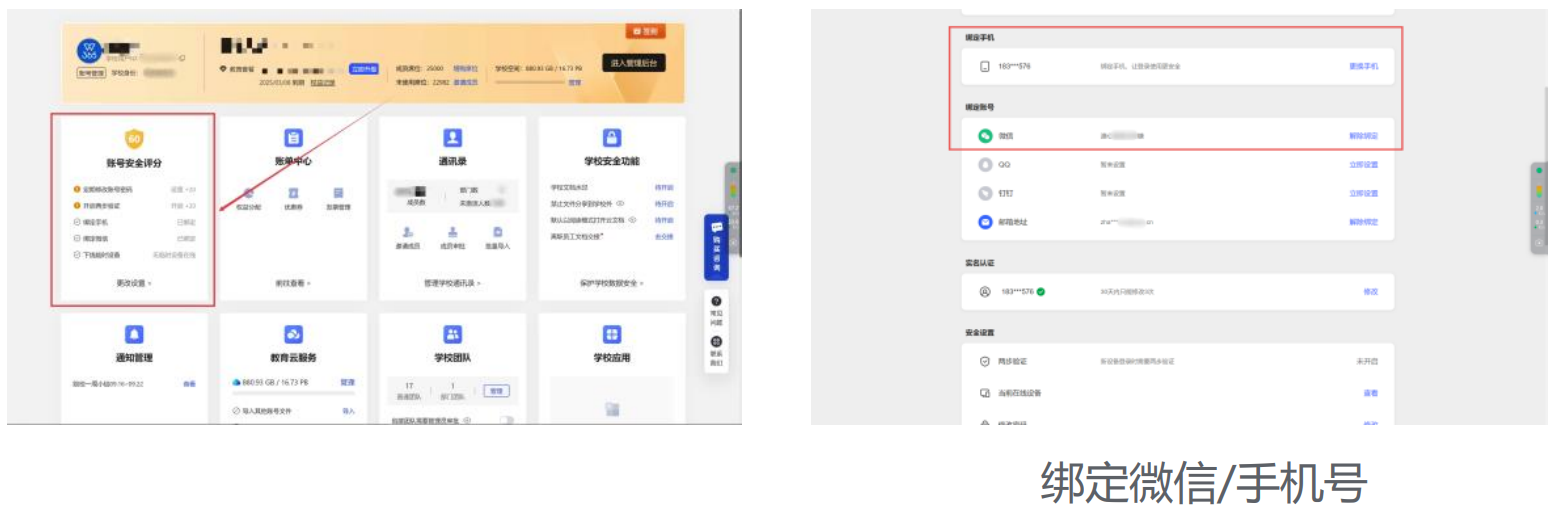Toggle the switch in the 学校团队 card
Viewport: 1555px width, 520px height.
point(507,420)
